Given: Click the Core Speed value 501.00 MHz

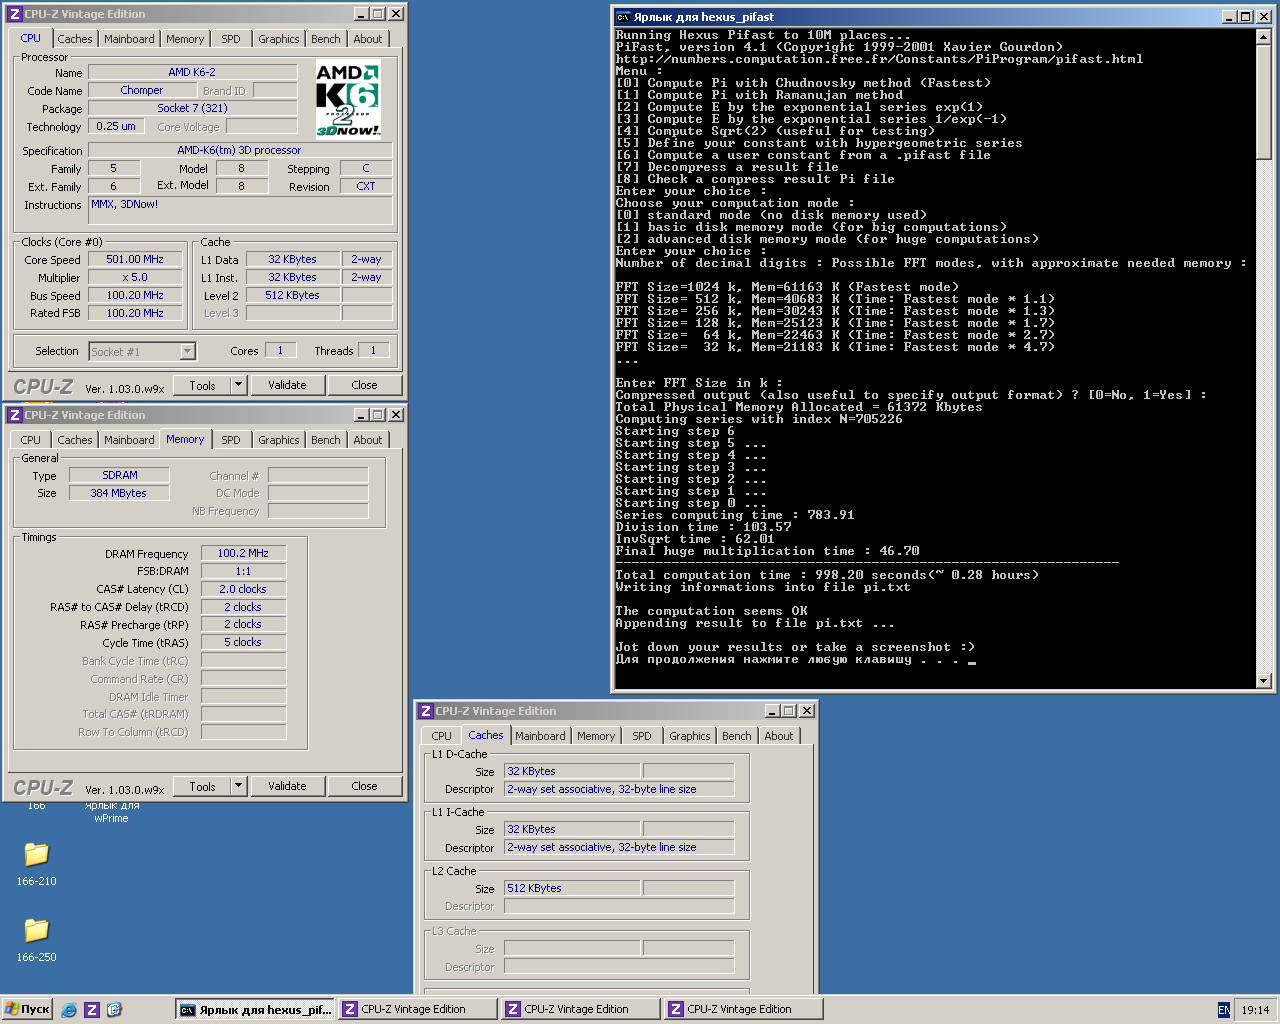Looking at the screenshot, I should pos(135,259).
